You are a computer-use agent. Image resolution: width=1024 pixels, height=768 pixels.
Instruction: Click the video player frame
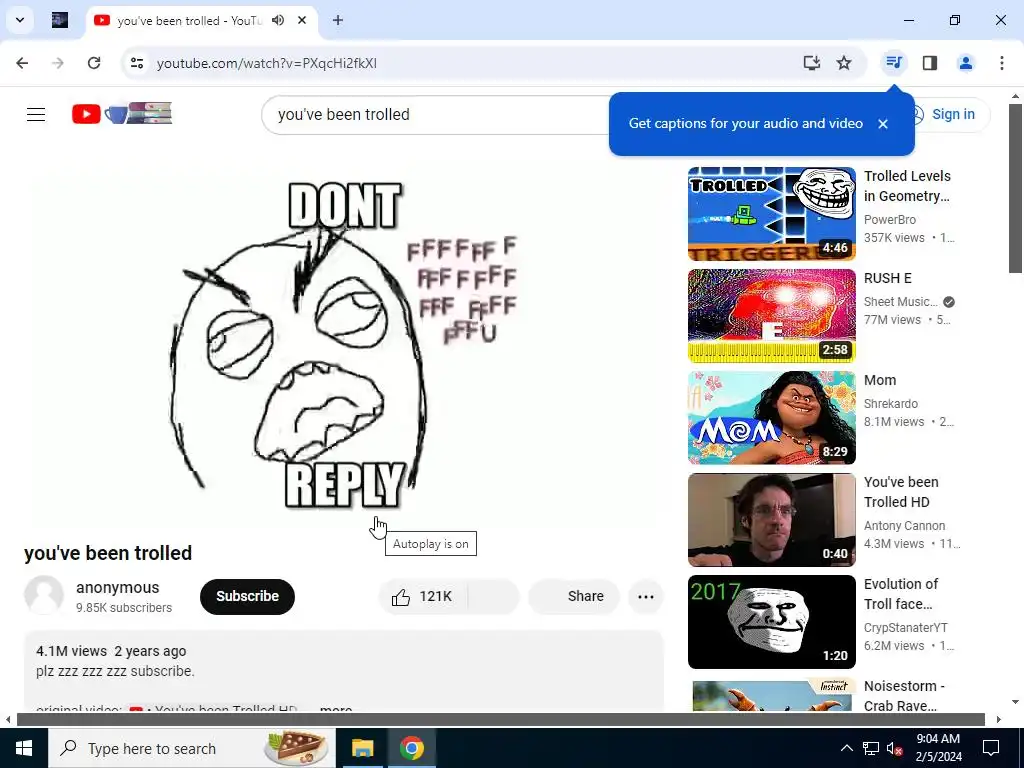click(x=344, y=343)
